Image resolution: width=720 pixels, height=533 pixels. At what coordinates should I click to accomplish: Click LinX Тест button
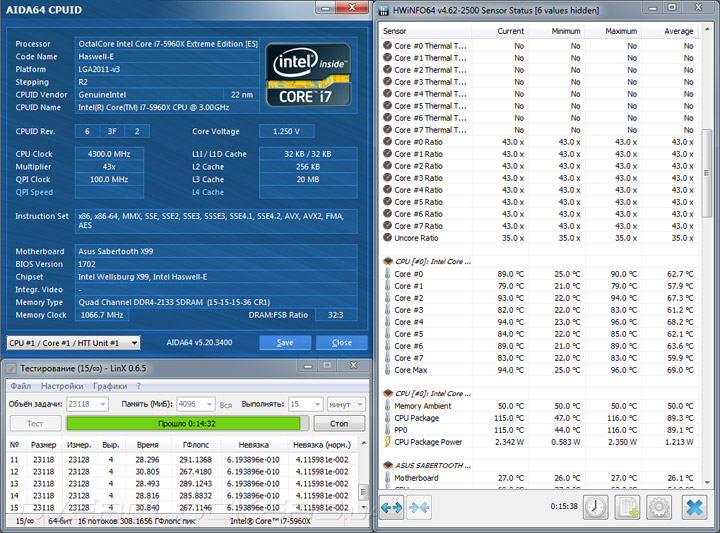tap(35, 424)
